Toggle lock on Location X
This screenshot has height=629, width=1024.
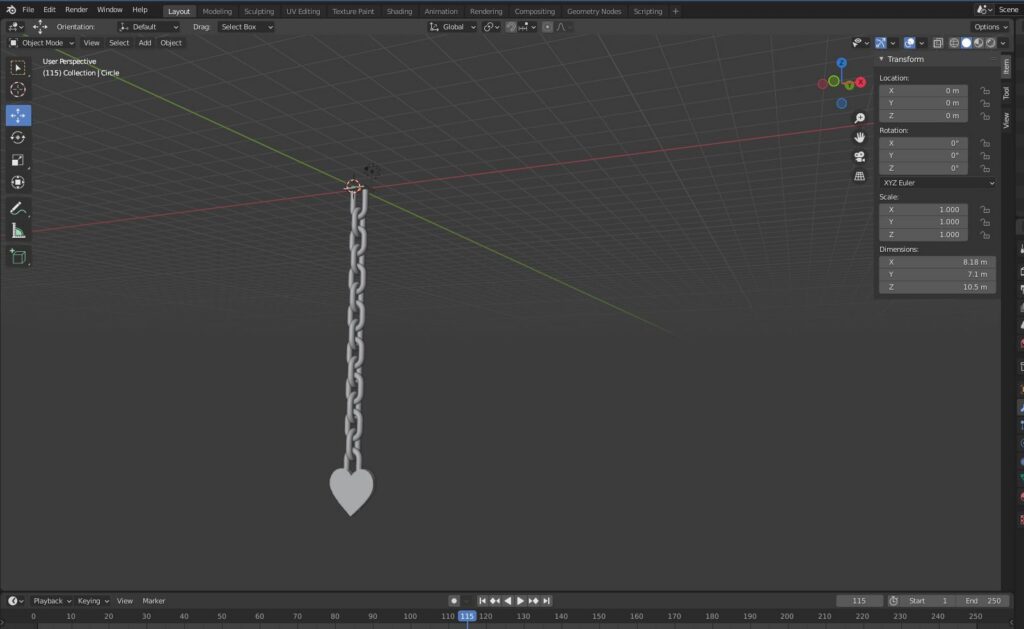click(985, 91)
